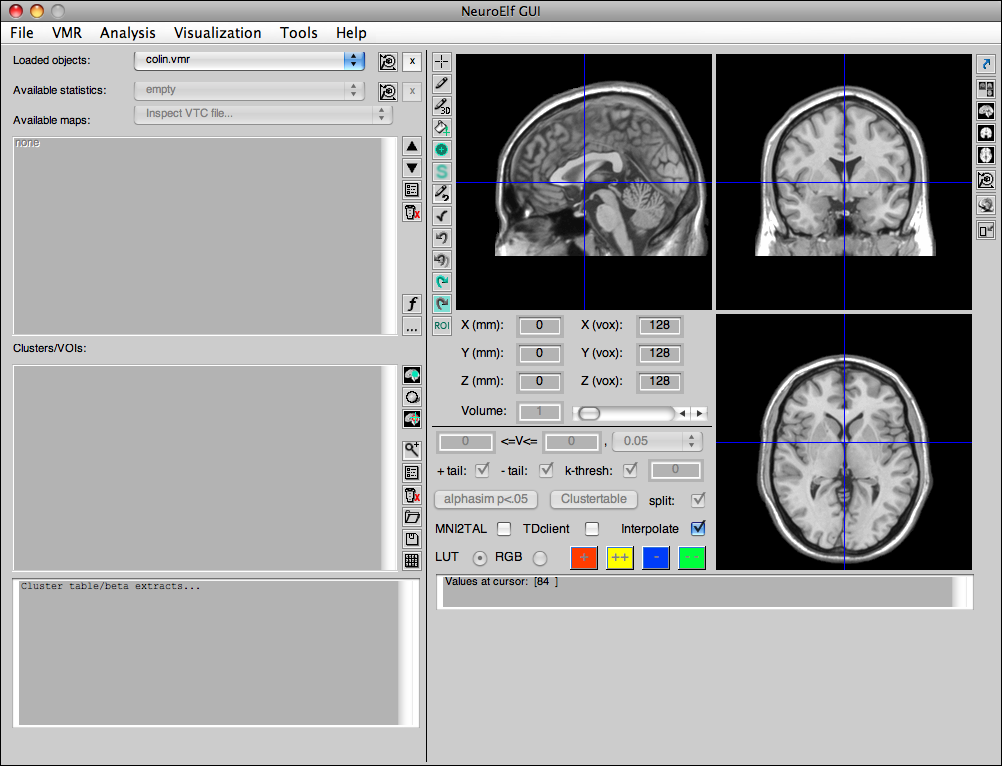This screenshot has height=766, width=1002.
Task: Click the red plus color swatch
Action: (584, 557)
